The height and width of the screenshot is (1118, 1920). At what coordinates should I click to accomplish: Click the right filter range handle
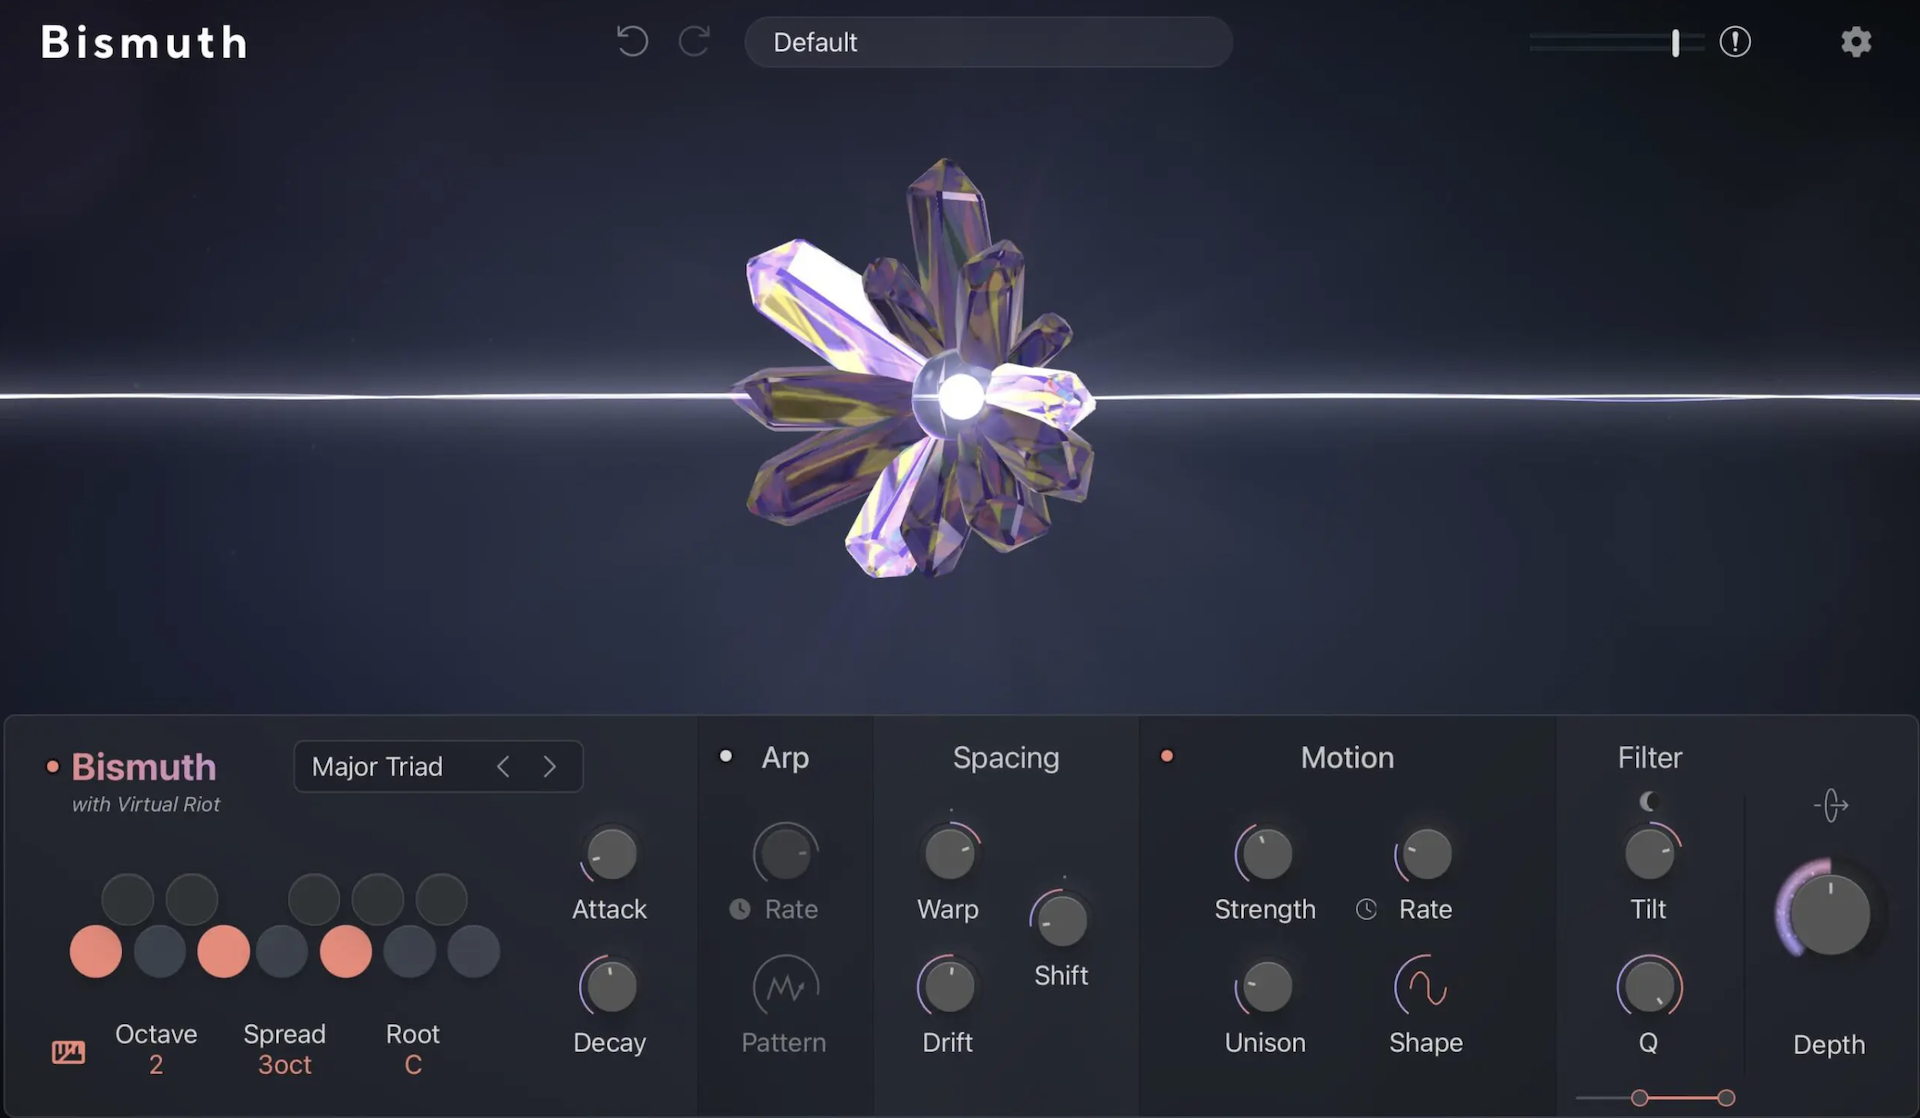1726,1098
